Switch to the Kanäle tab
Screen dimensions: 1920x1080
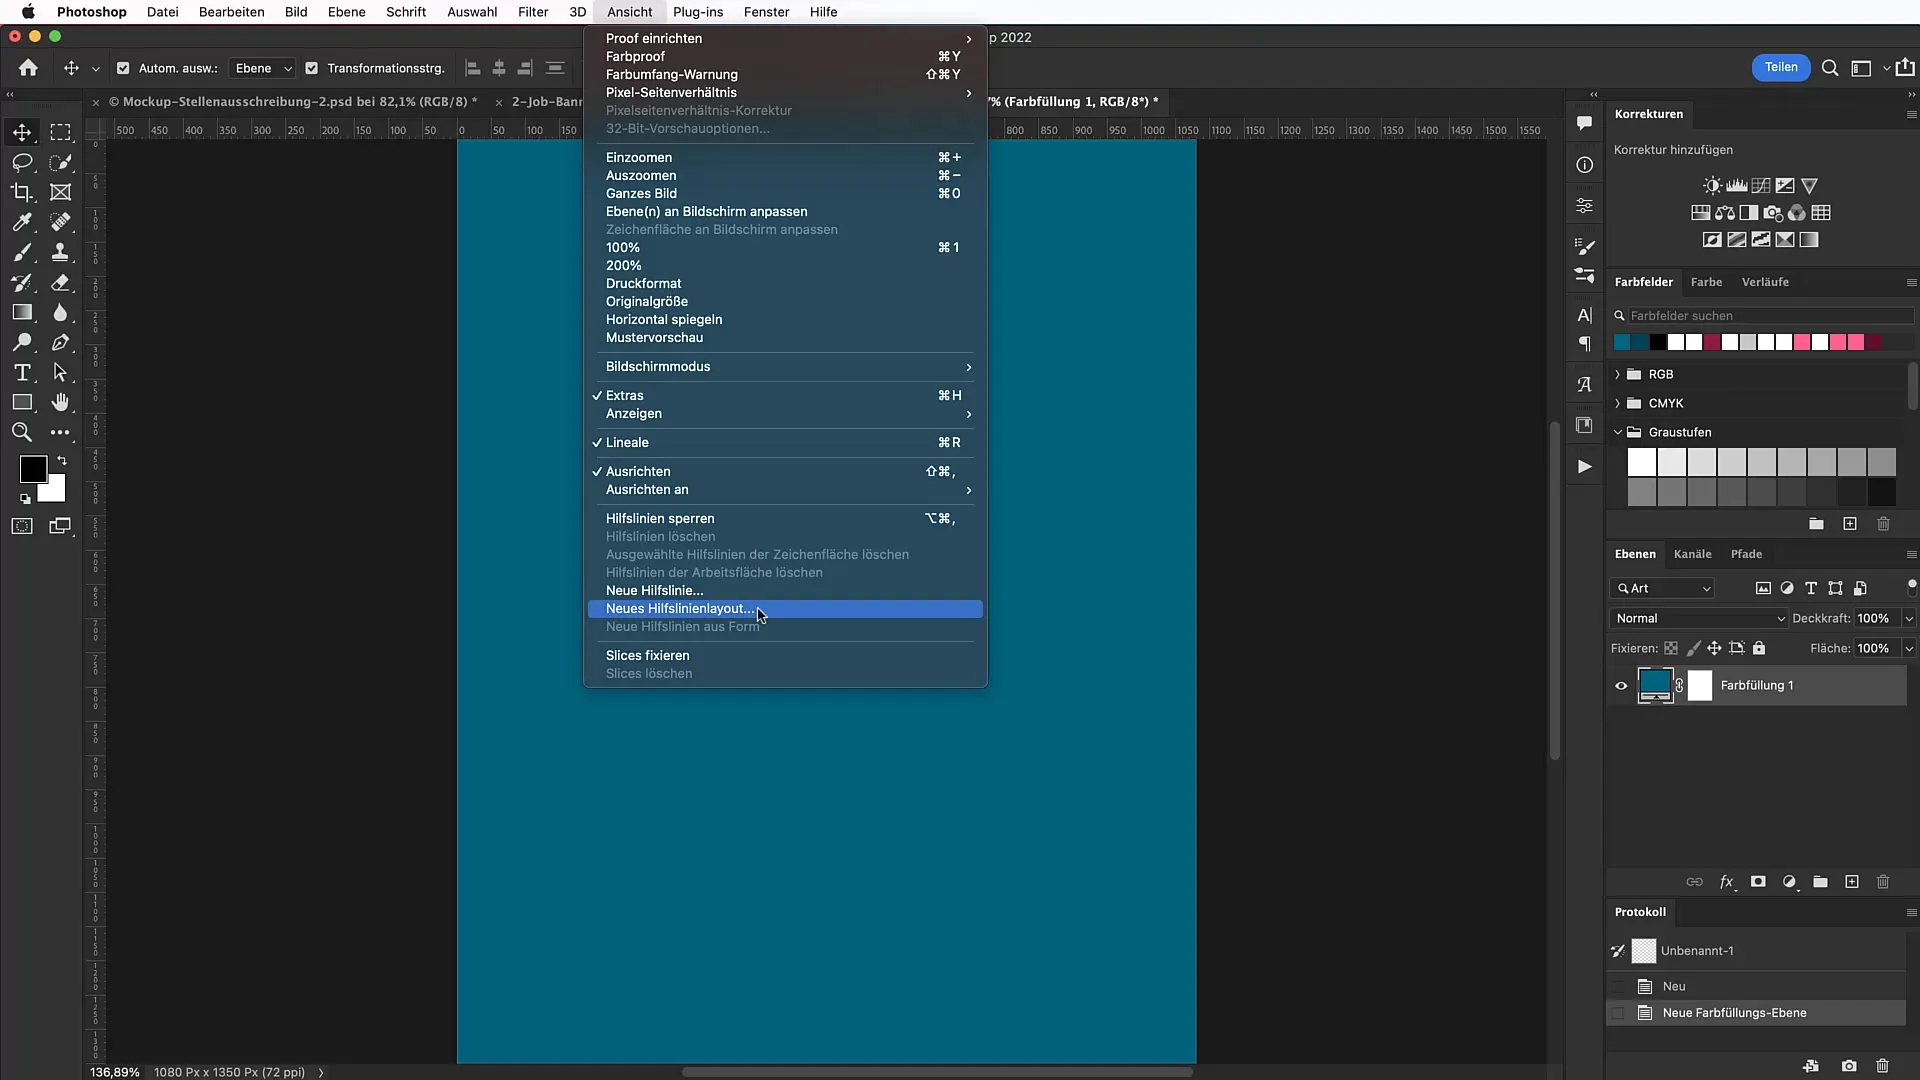tap(1692, 554)
